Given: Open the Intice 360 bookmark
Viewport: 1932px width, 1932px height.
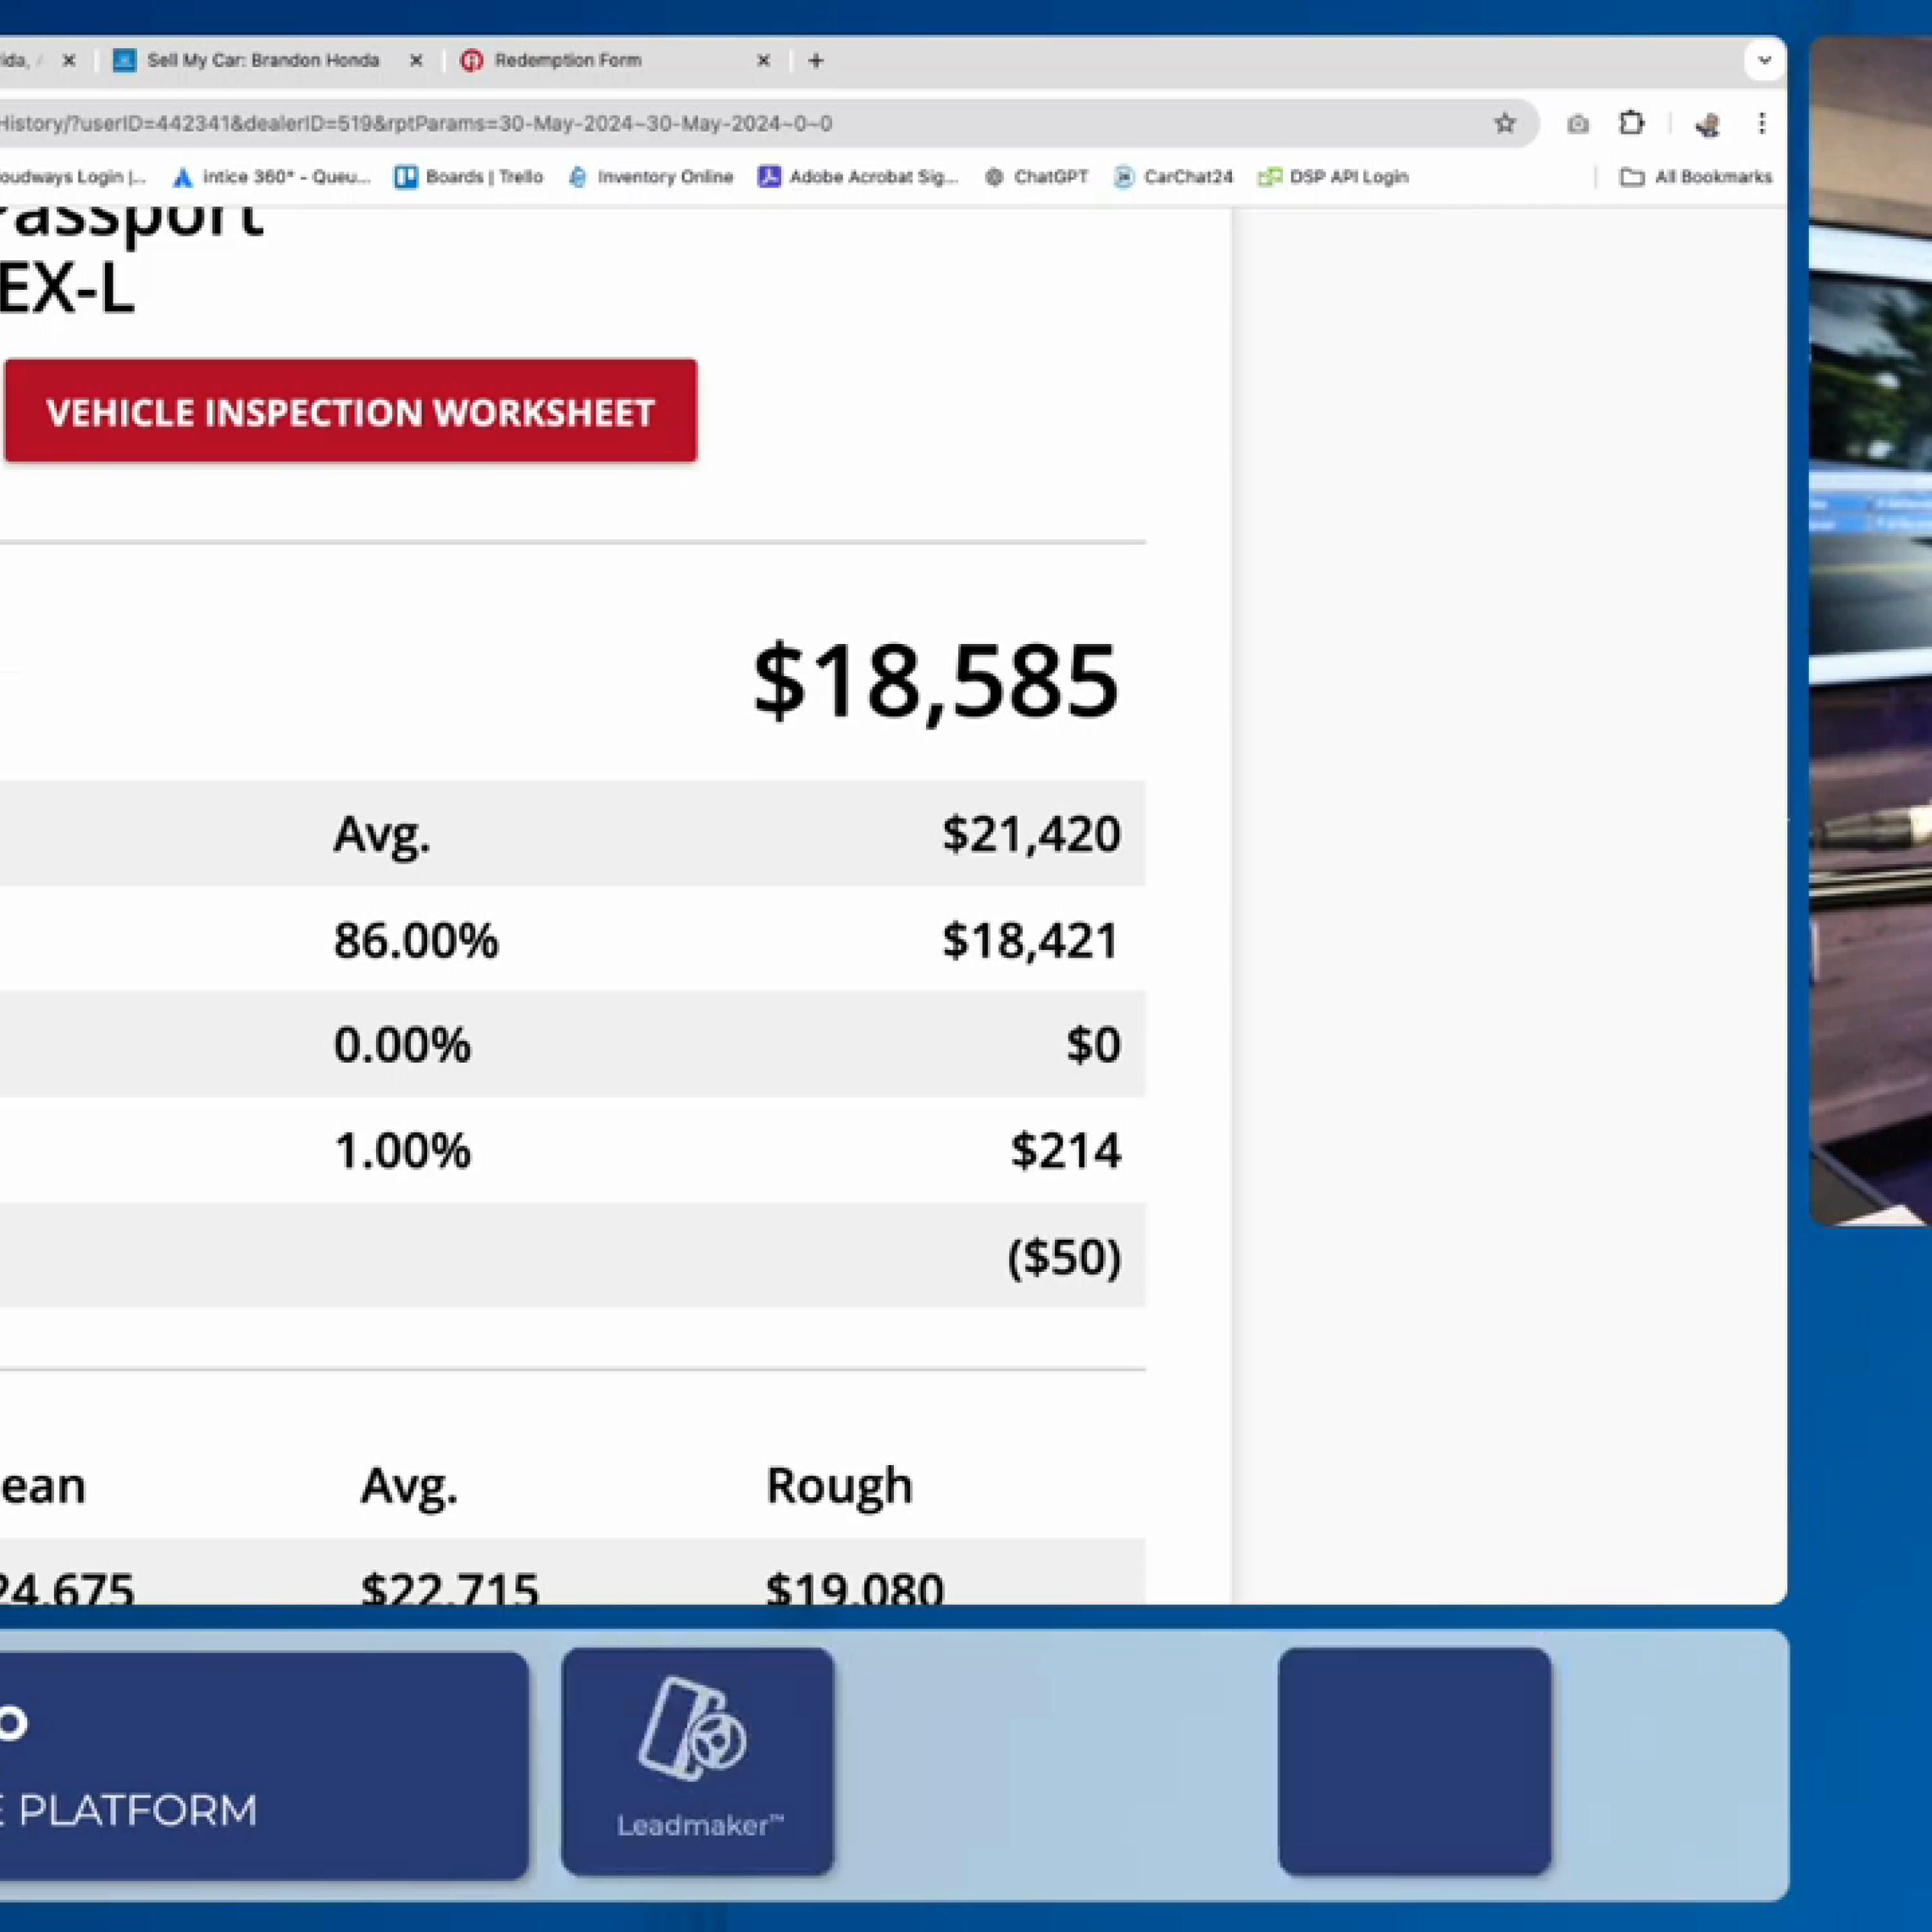Looking at the screenshot, I should 271,177.
